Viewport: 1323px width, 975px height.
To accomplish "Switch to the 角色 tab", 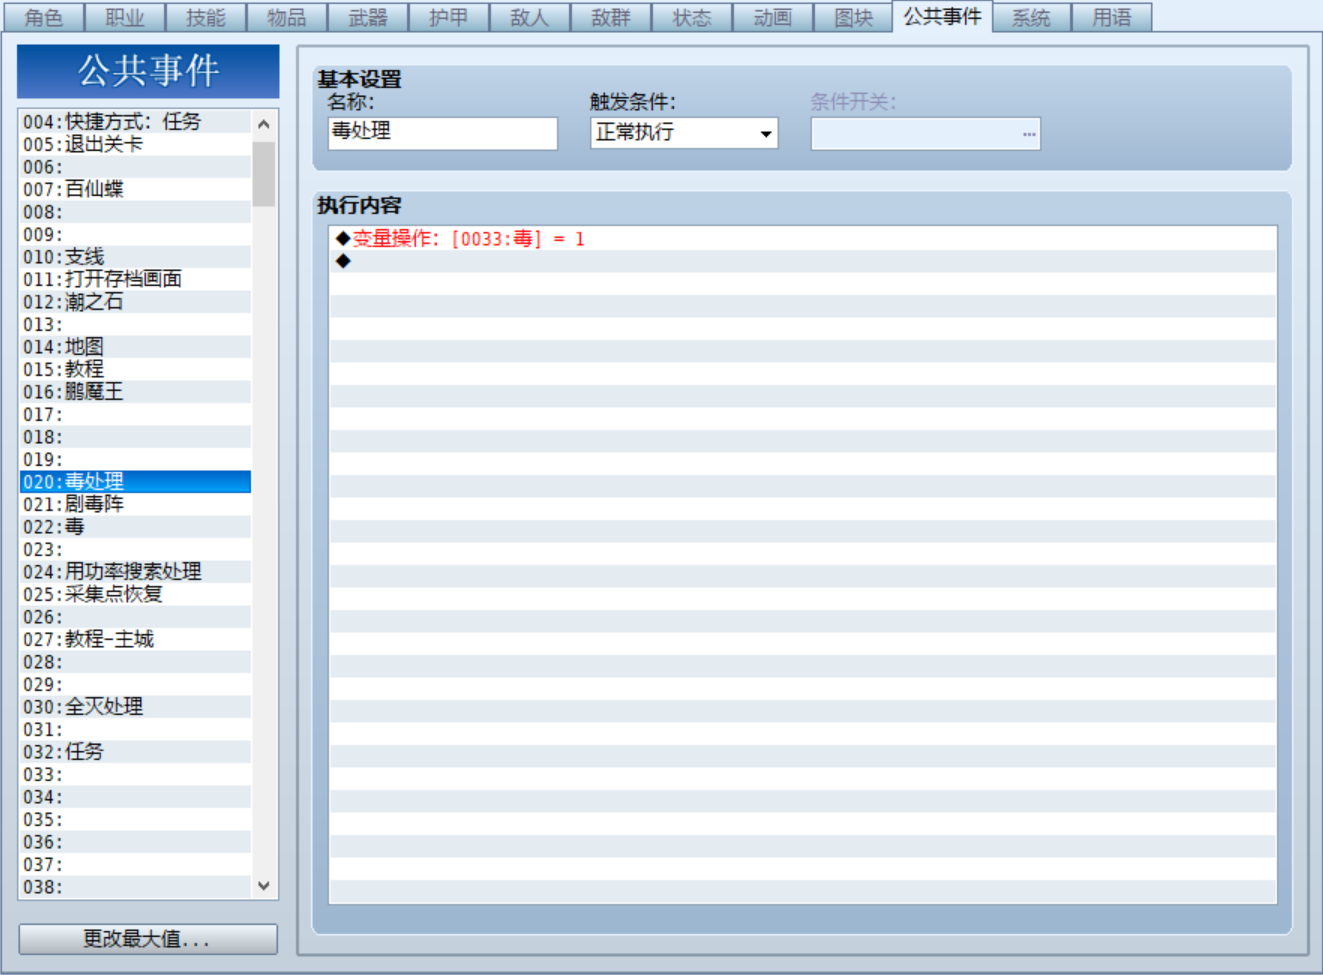I will pos(43,17).
